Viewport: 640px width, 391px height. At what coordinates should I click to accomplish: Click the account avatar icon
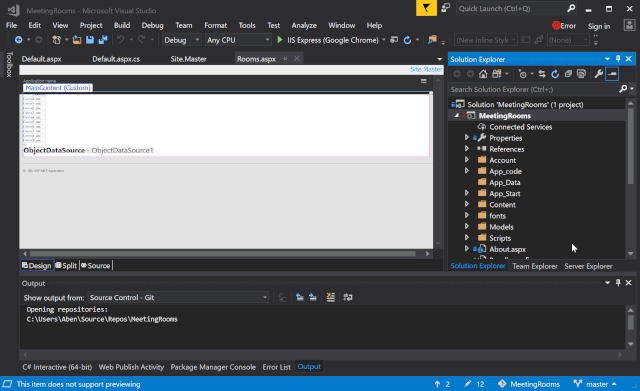pos(629,25)
